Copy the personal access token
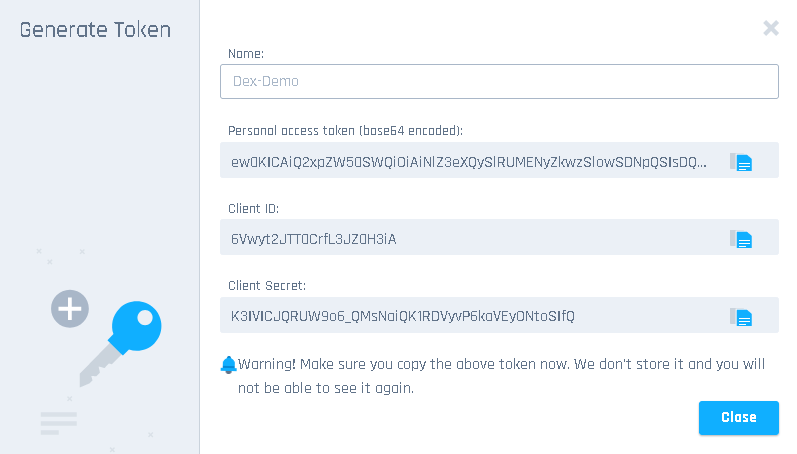The height and width of the screenshot is (454, 797). coord(740,162)
